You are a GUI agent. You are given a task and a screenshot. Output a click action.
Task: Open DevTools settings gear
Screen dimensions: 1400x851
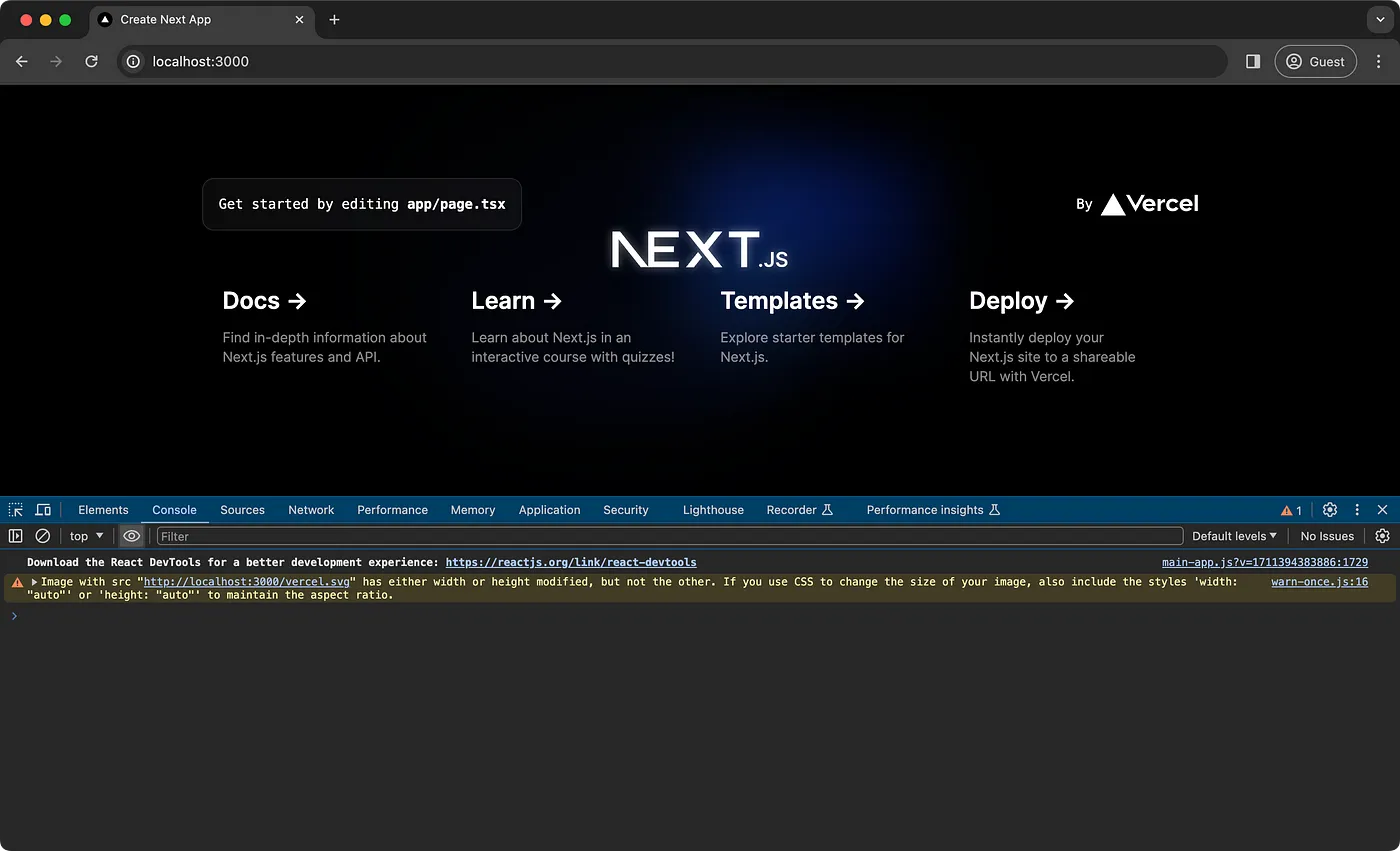(1330, 509)
